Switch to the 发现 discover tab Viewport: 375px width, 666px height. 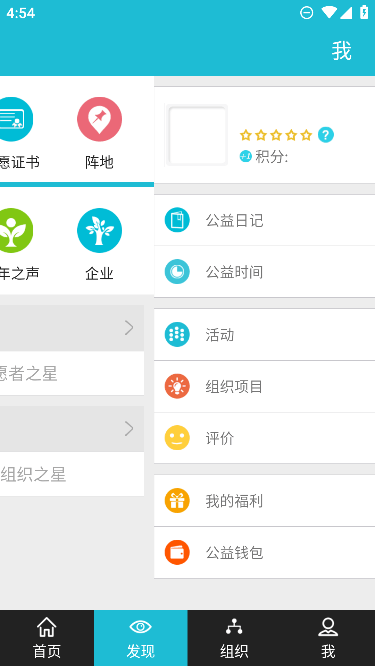click(x=141, y=638)
